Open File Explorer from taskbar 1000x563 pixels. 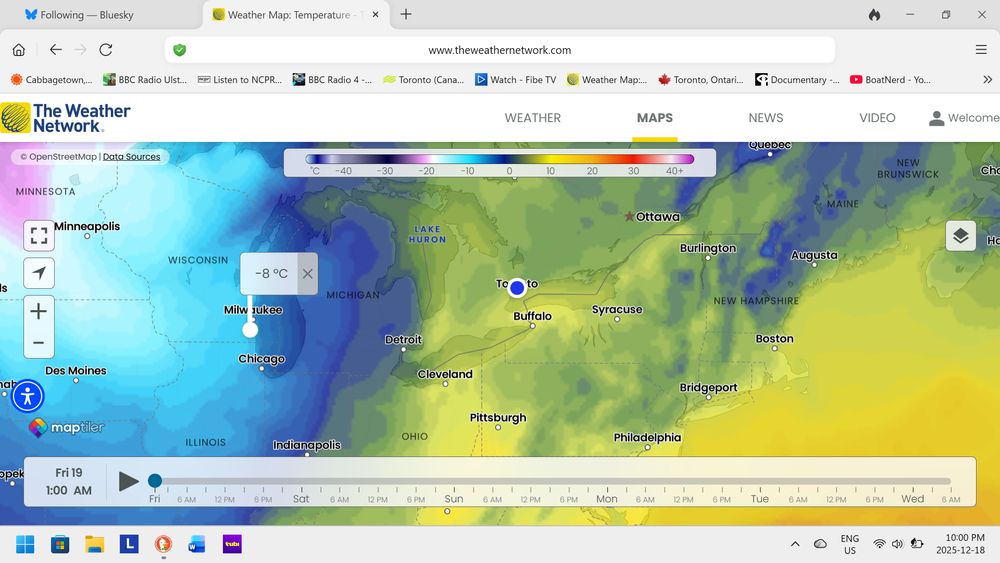pos(94,545)
